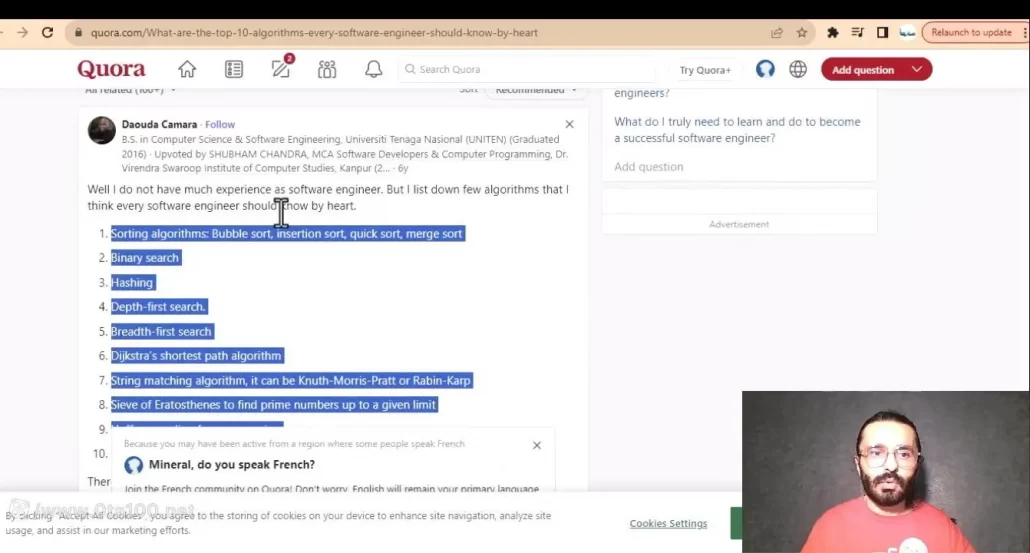Reload the page
Viewport: 1030px width, 553px height.
tap(47, 33)
